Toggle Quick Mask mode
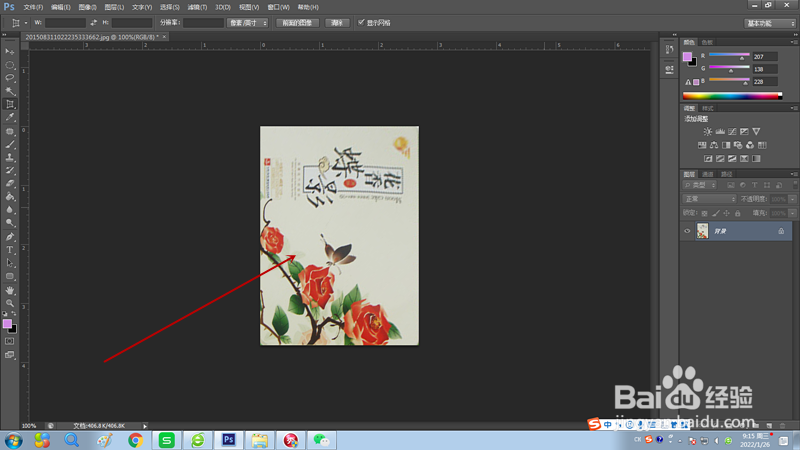This screenshot has width=800, height=450. 10,341
